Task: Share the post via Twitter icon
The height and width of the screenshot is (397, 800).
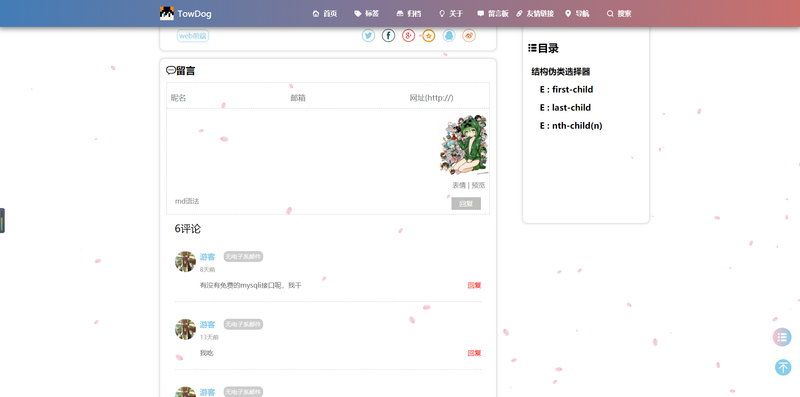Action: pos(368,36)
